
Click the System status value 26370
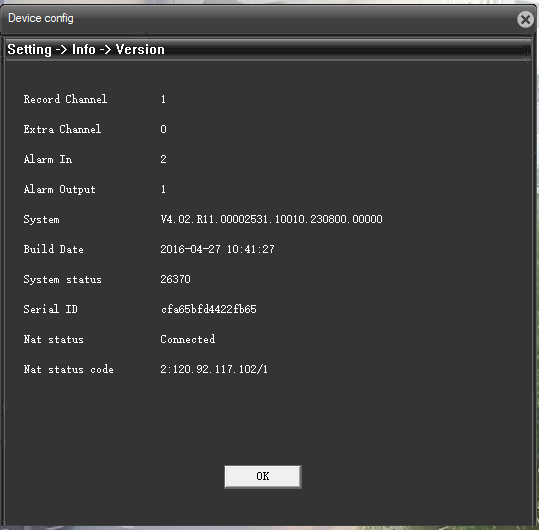coord(175,279)
